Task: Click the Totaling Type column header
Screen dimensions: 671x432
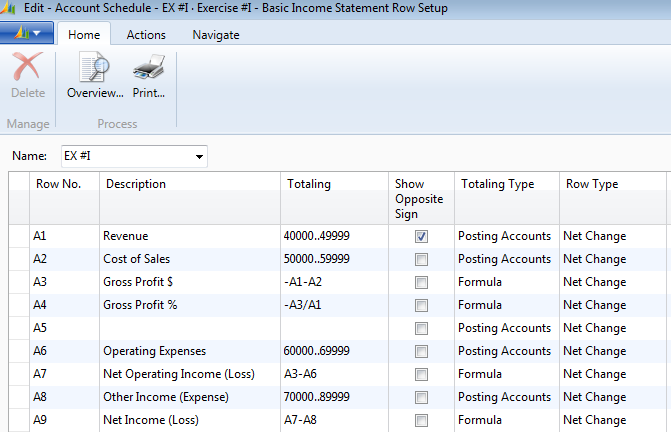Action: point(497,184)
